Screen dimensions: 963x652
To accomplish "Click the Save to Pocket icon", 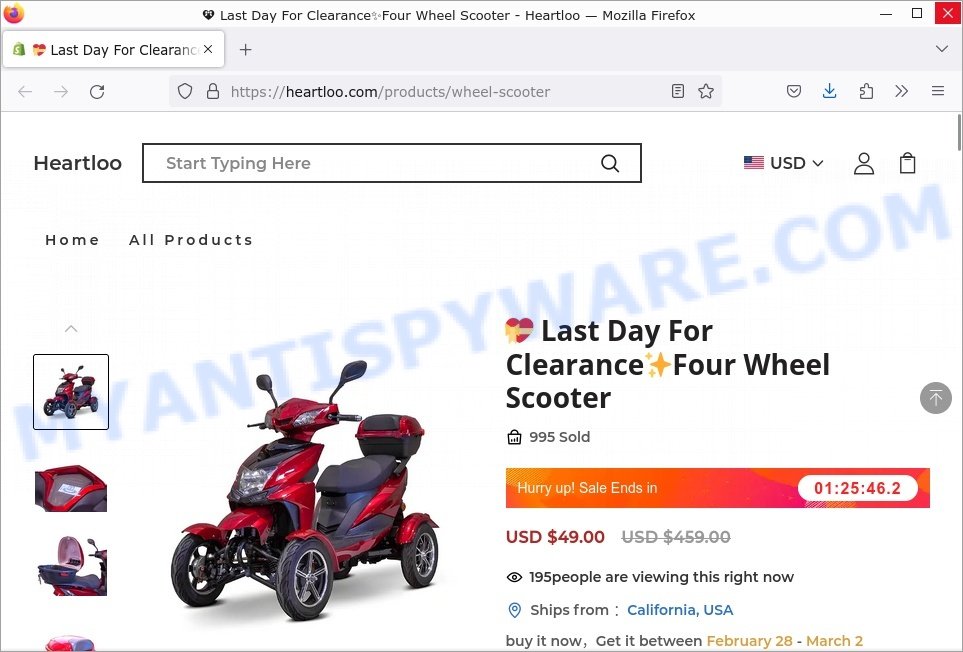I will pyautogui.click(x=793, y=91).
